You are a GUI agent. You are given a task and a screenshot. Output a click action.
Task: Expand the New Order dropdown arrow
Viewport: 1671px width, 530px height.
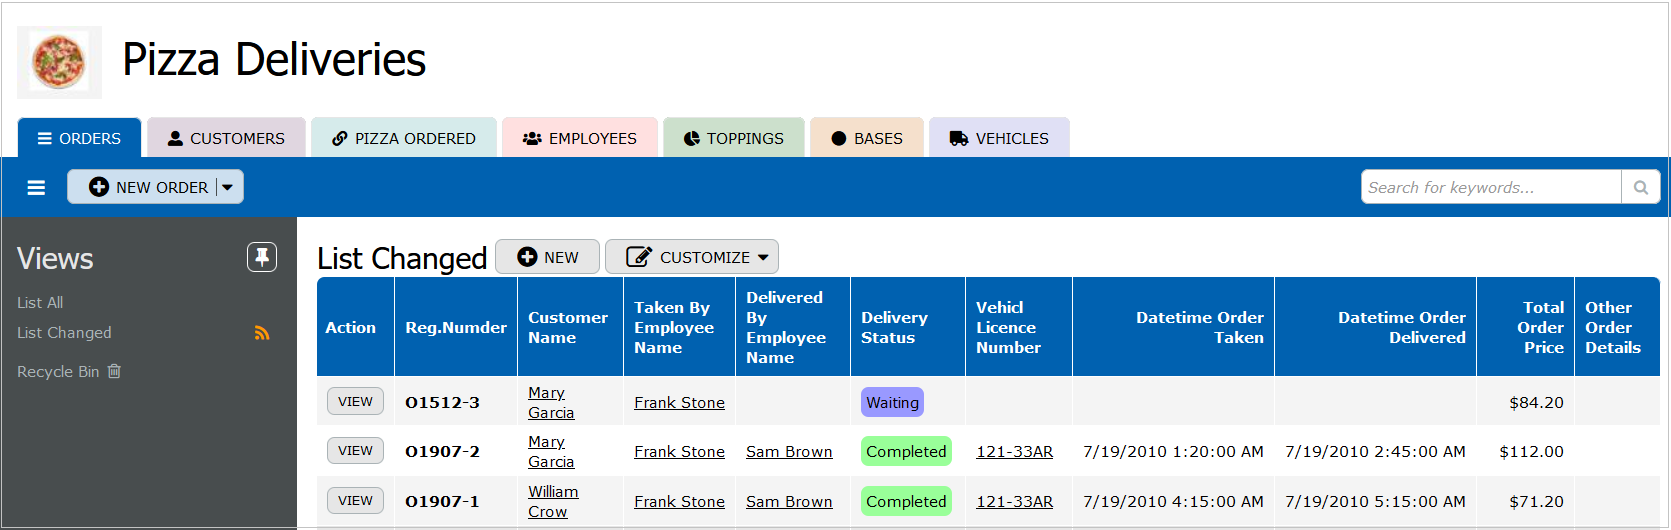(x=228, y=187)
